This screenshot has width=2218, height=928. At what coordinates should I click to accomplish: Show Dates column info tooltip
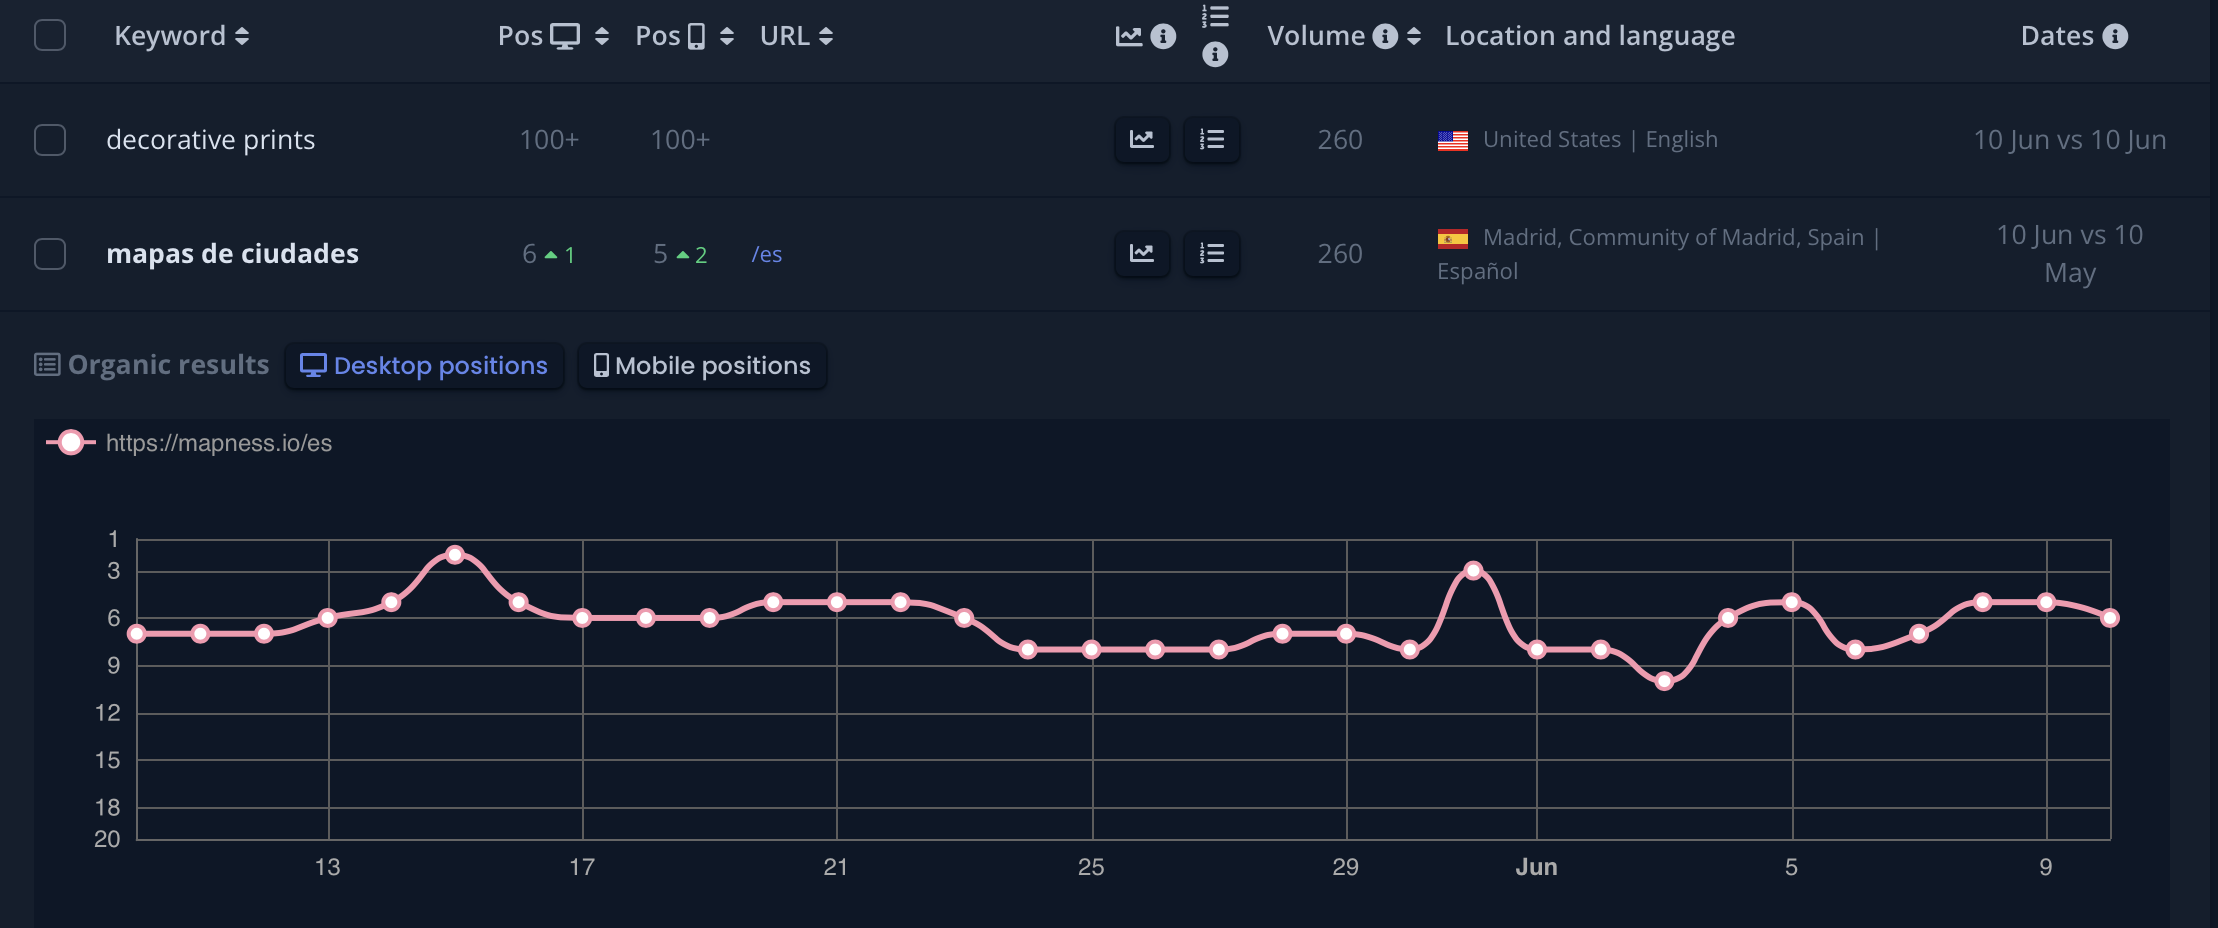[2115, 36]
